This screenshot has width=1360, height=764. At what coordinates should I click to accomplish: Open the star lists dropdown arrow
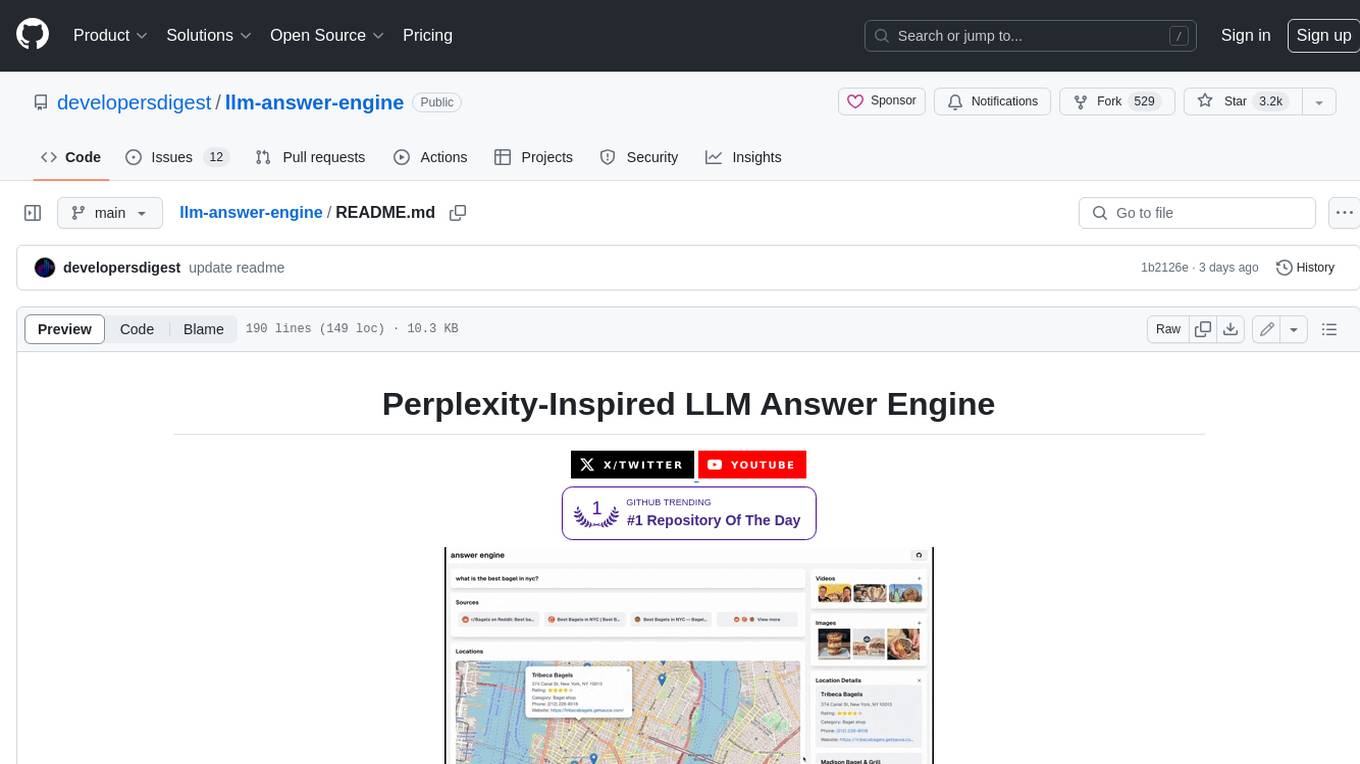[x=1319, y=101]
